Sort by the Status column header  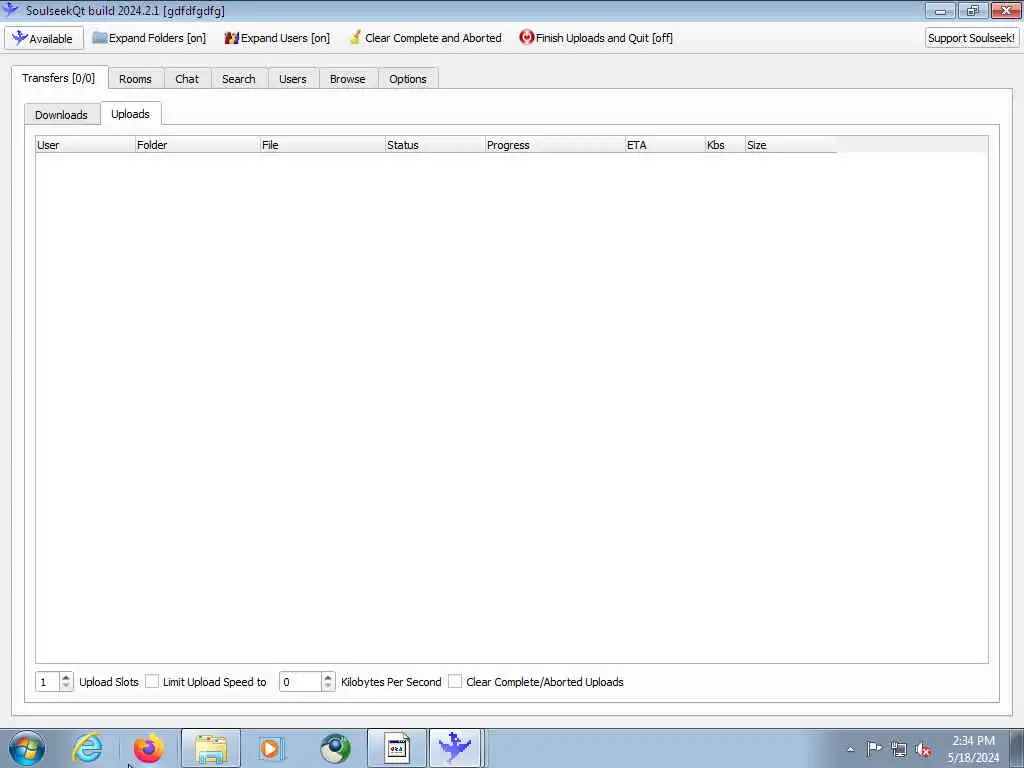pos(435,145)
